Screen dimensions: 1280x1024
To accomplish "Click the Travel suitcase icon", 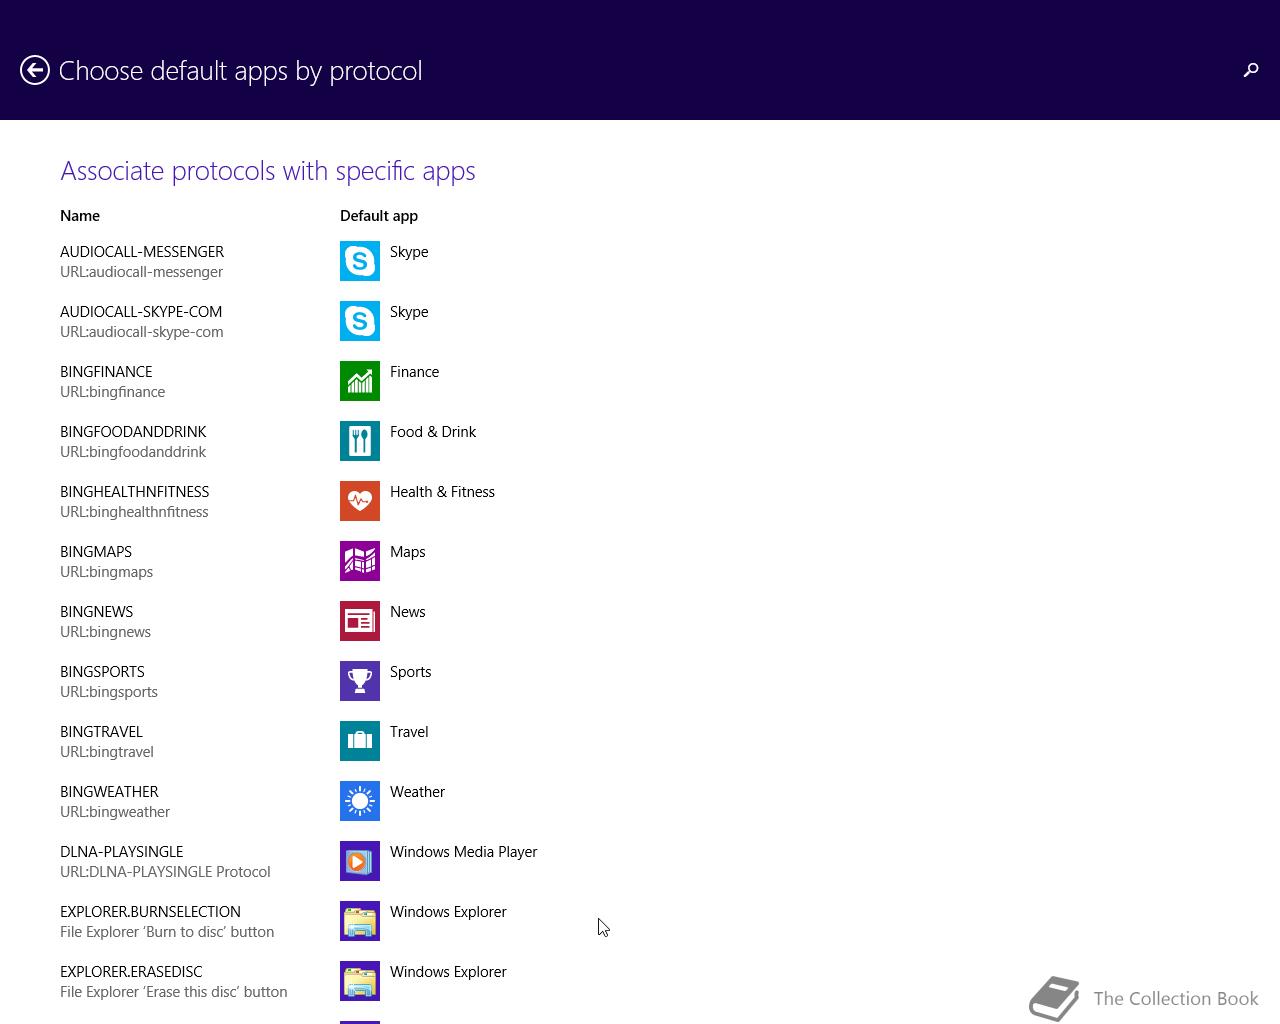I will click(x=360, y=741).
